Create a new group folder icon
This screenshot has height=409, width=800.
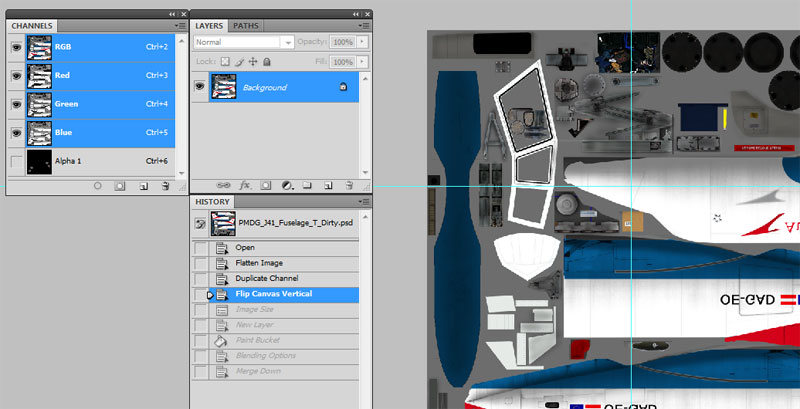(307, 186)
